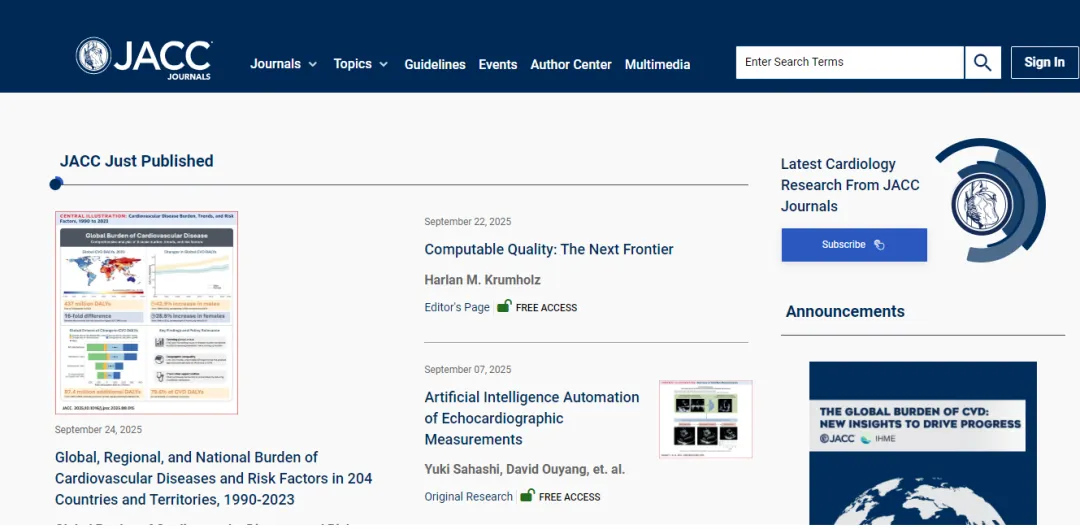Click the Editor's Page label
The height and width of the screenshot is (529, 1080).
point(457,307)
